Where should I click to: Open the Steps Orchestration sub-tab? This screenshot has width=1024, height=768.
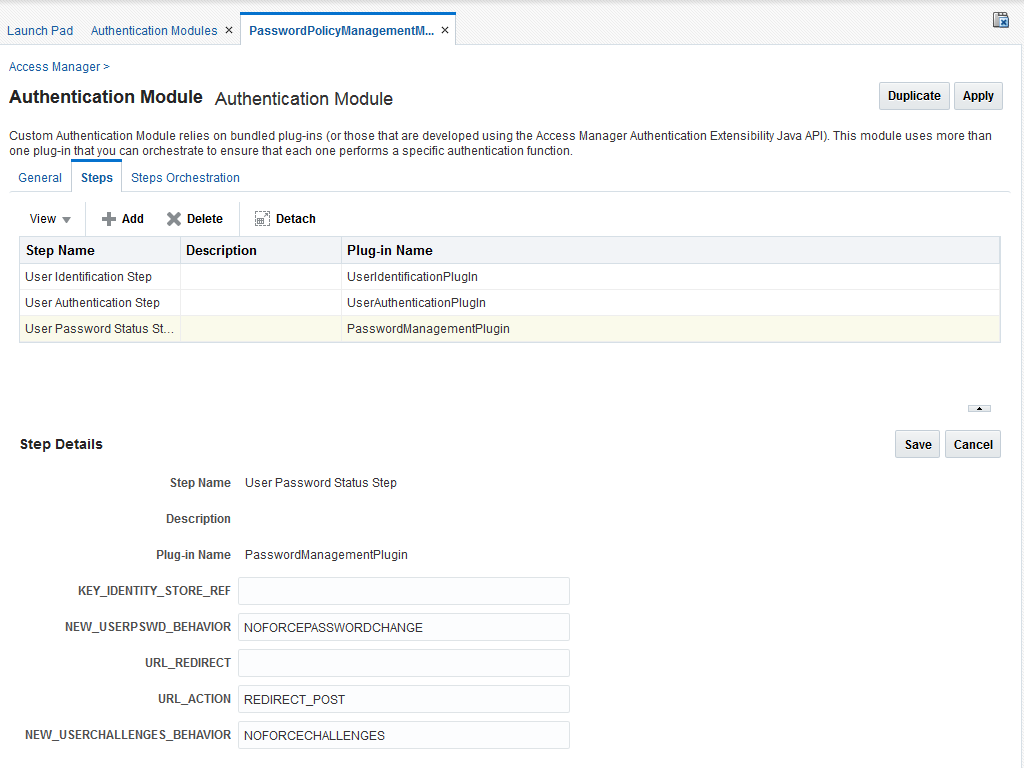[x=185, y=178]
